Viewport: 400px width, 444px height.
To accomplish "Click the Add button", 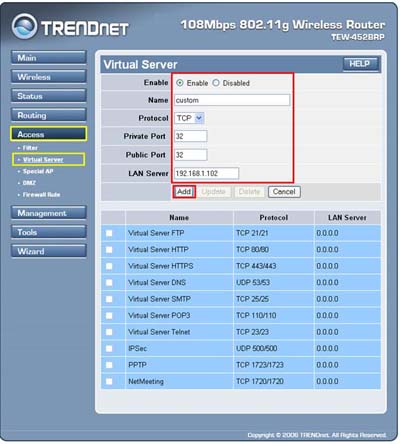I will pyautogui.click(x=184, y=192).
